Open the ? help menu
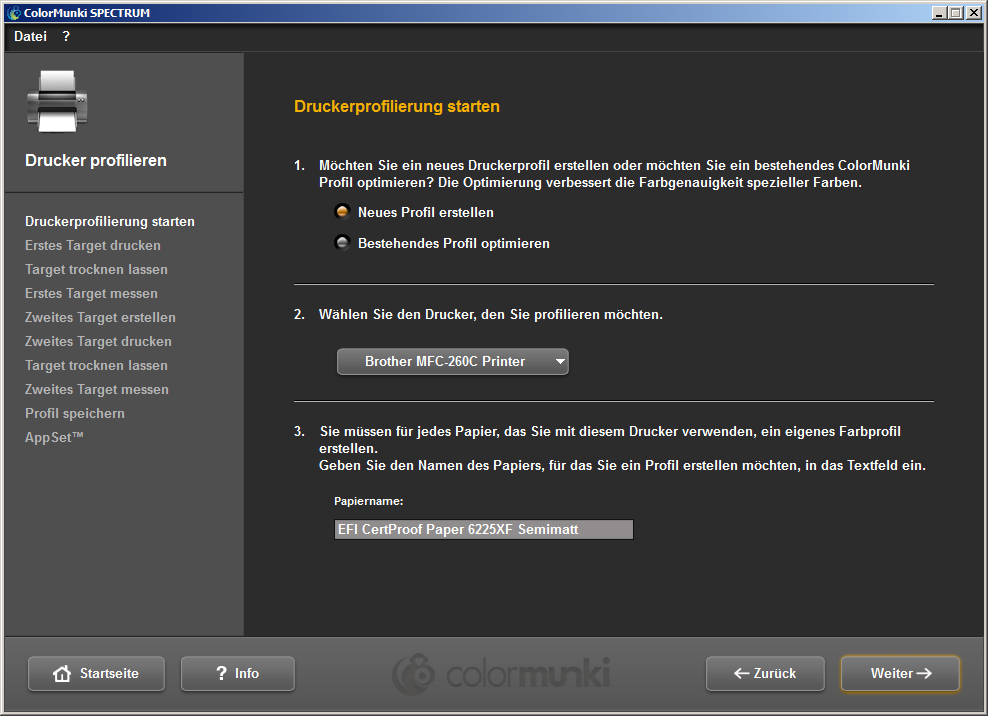Screen dimensions: 988x716 click(66, 37)
